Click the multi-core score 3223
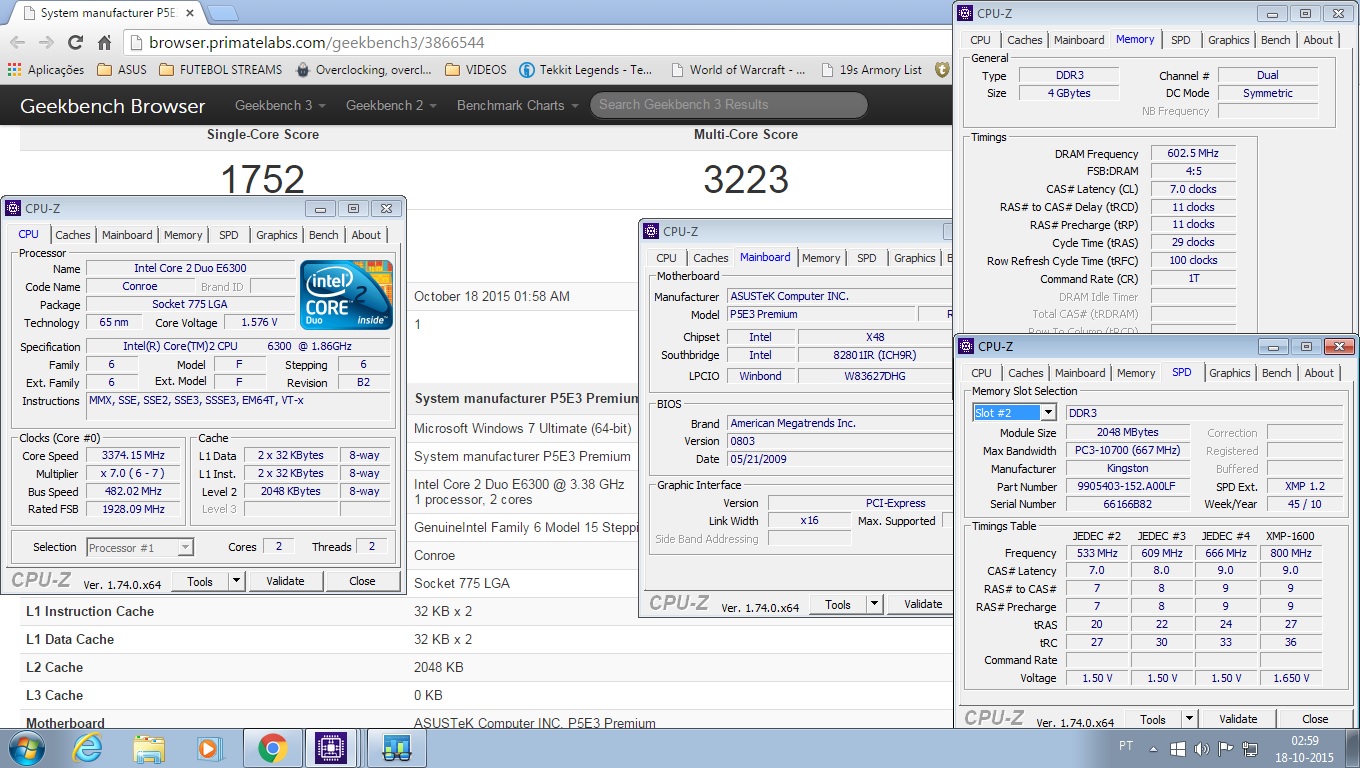Image resolution: width=1360 pixels, height=768 pixels. pyautogui.click(x=746, y=180)
